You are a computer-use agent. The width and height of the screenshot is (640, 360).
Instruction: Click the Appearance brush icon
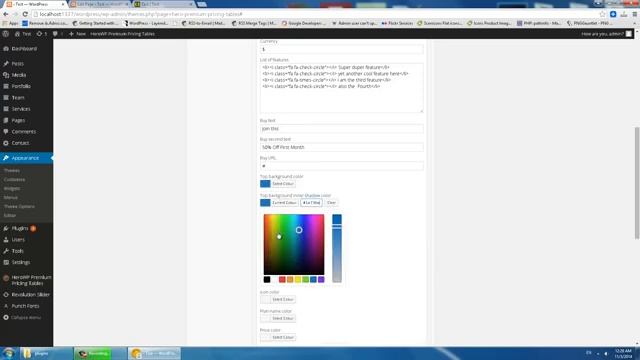[x=6, y=158]
